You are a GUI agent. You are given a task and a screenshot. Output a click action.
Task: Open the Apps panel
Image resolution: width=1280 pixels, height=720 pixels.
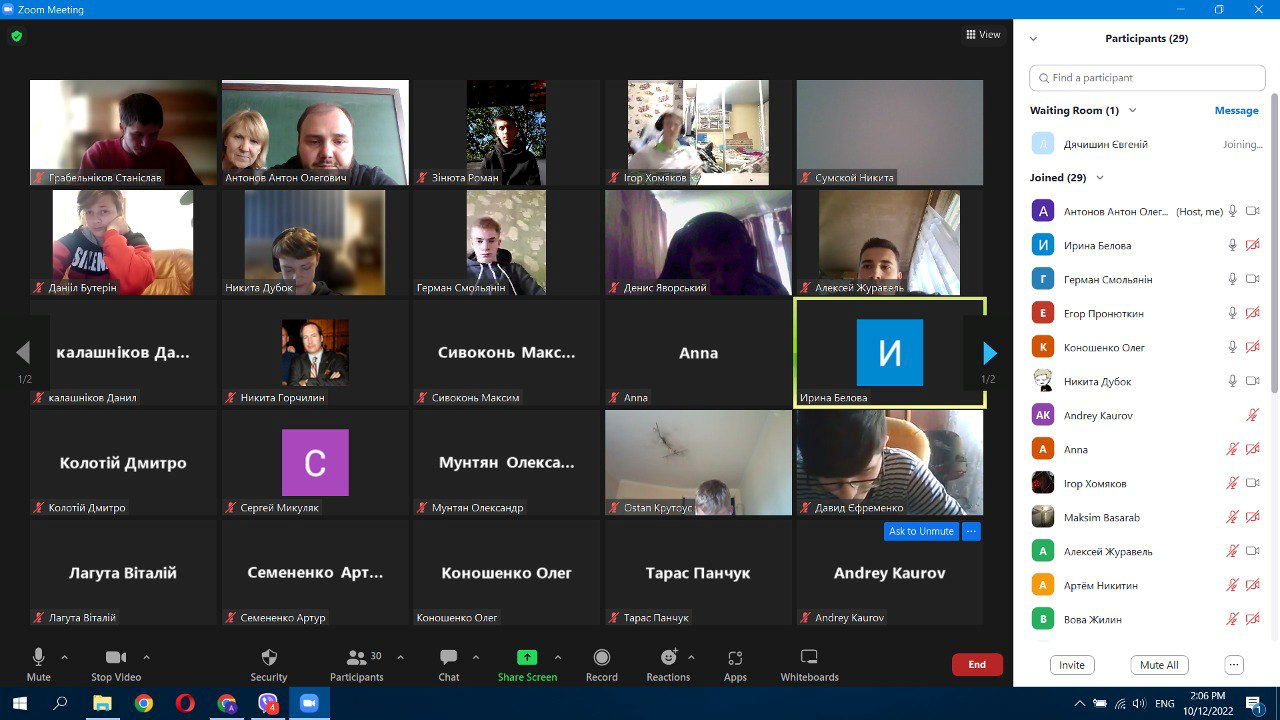pyautogui.click(x=735, y=657)
